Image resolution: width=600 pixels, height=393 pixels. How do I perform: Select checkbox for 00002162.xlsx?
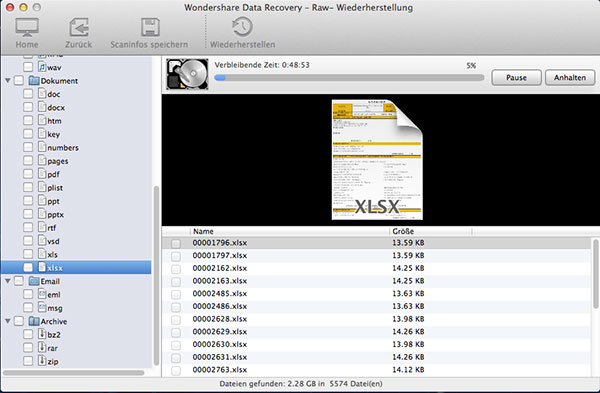176,269
